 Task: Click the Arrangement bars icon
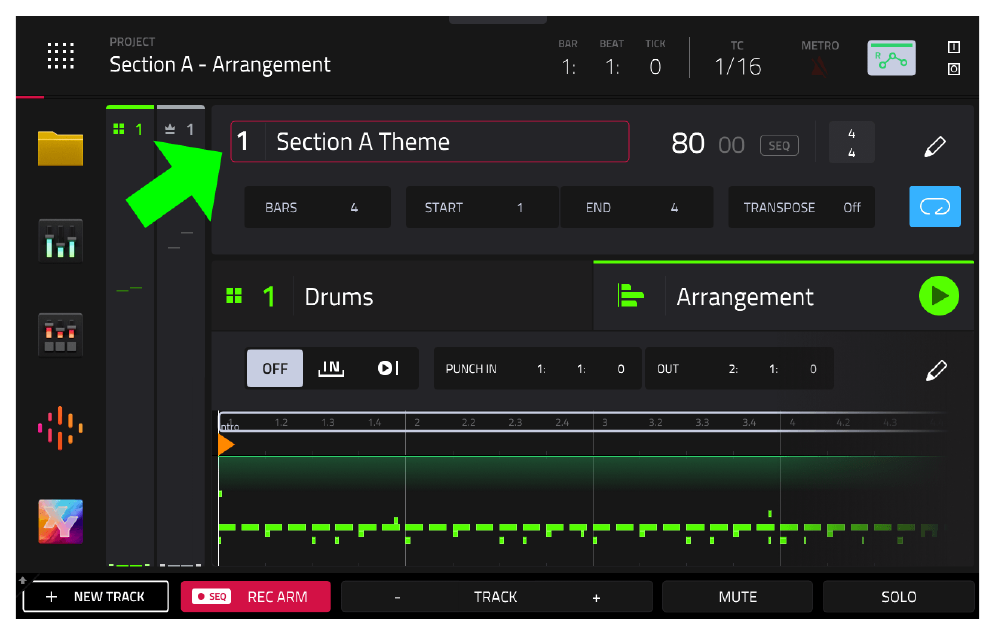630,295
